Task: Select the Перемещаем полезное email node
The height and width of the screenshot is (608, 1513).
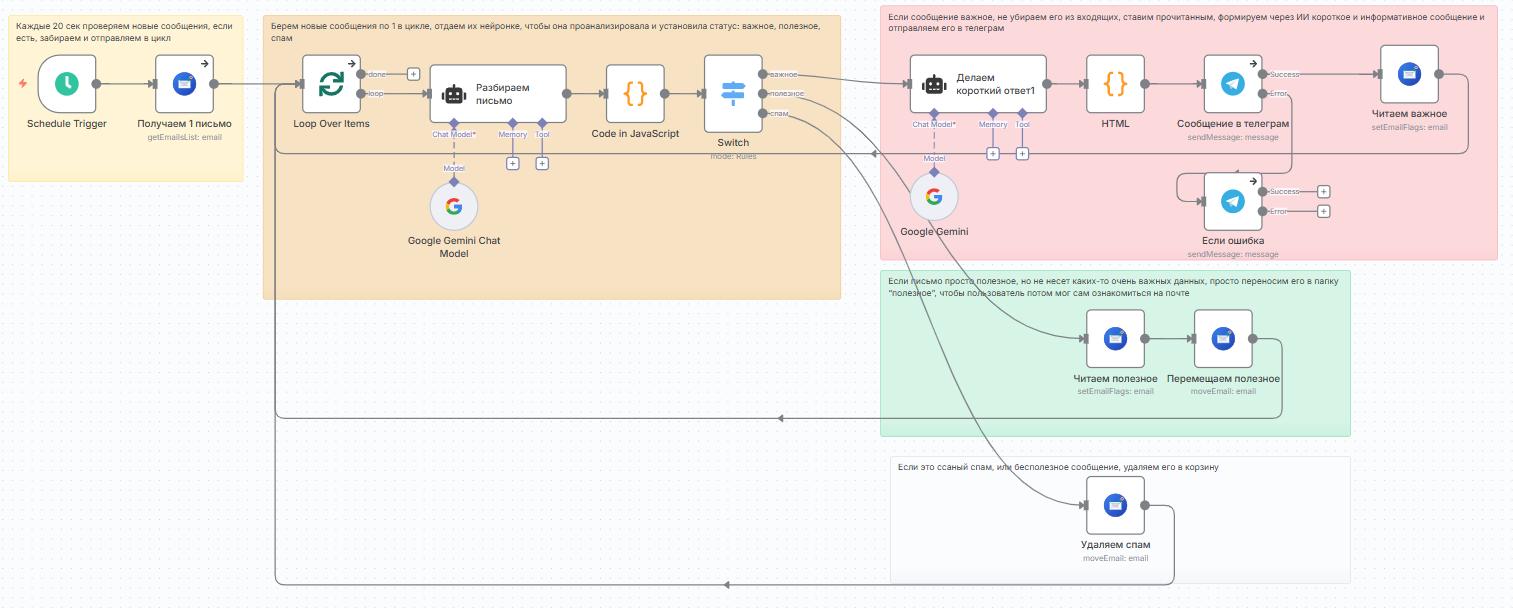Action: point(1222,339)
